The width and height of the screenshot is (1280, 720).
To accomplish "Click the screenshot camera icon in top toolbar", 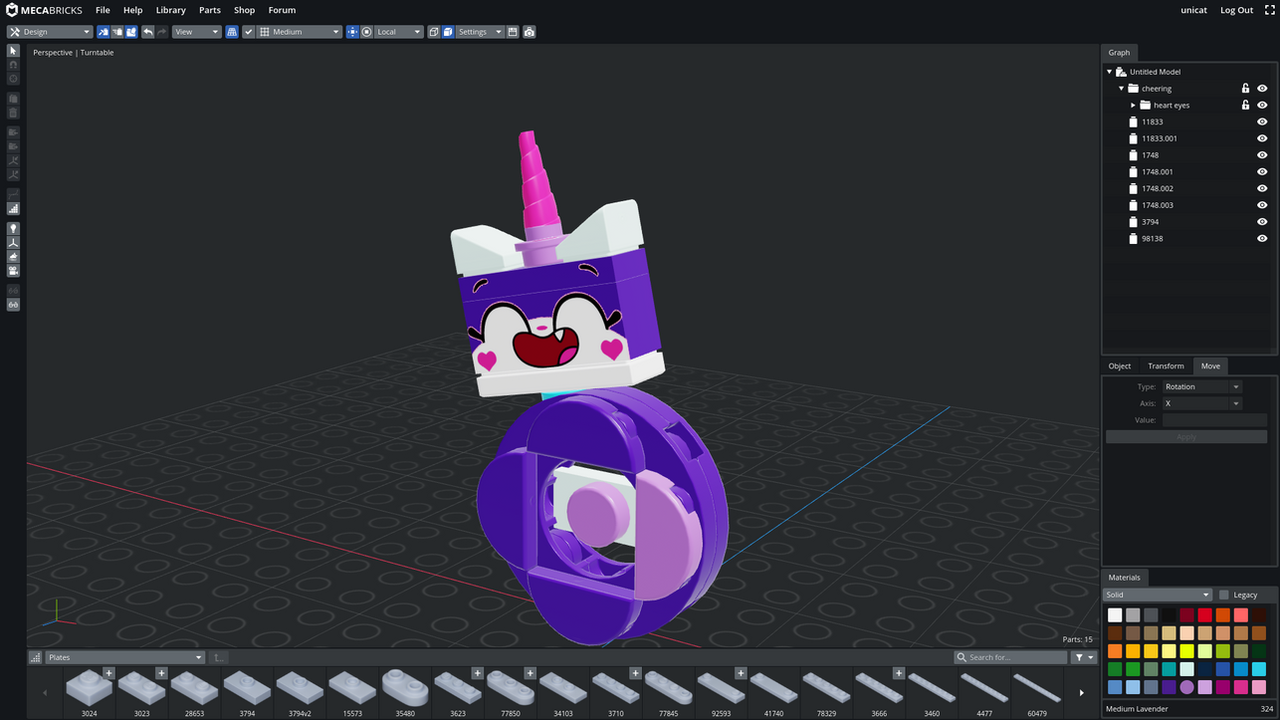I will click(x=529, y=32).
